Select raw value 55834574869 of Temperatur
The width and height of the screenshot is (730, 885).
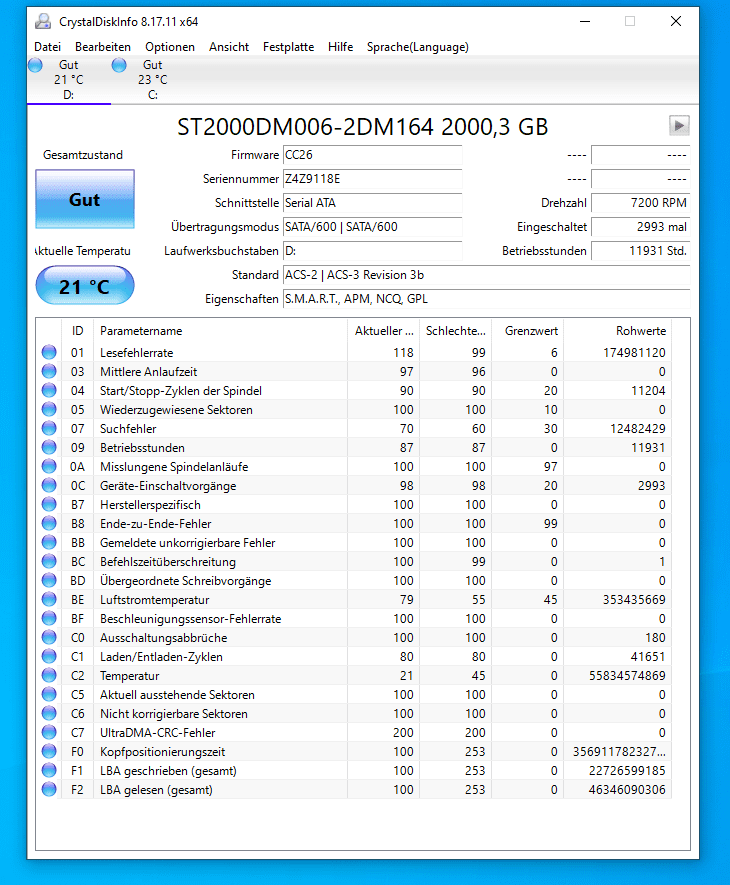point(627,676)
